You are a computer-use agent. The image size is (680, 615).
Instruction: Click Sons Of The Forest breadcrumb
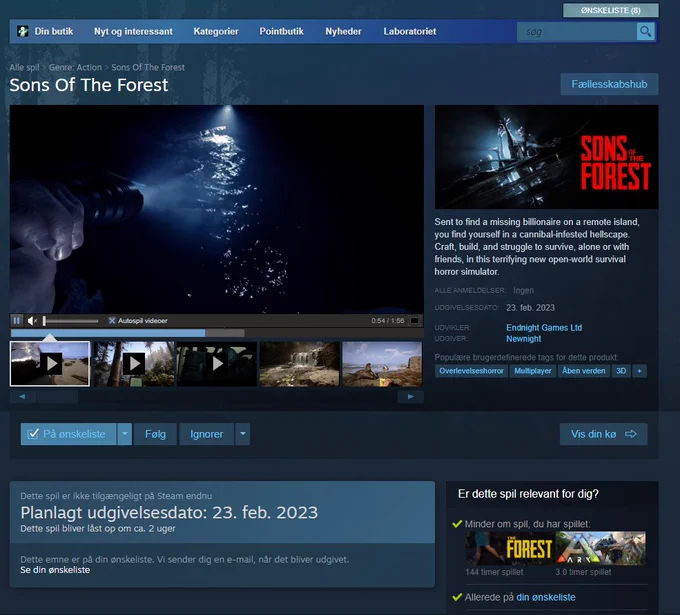(x=148, y=67)
